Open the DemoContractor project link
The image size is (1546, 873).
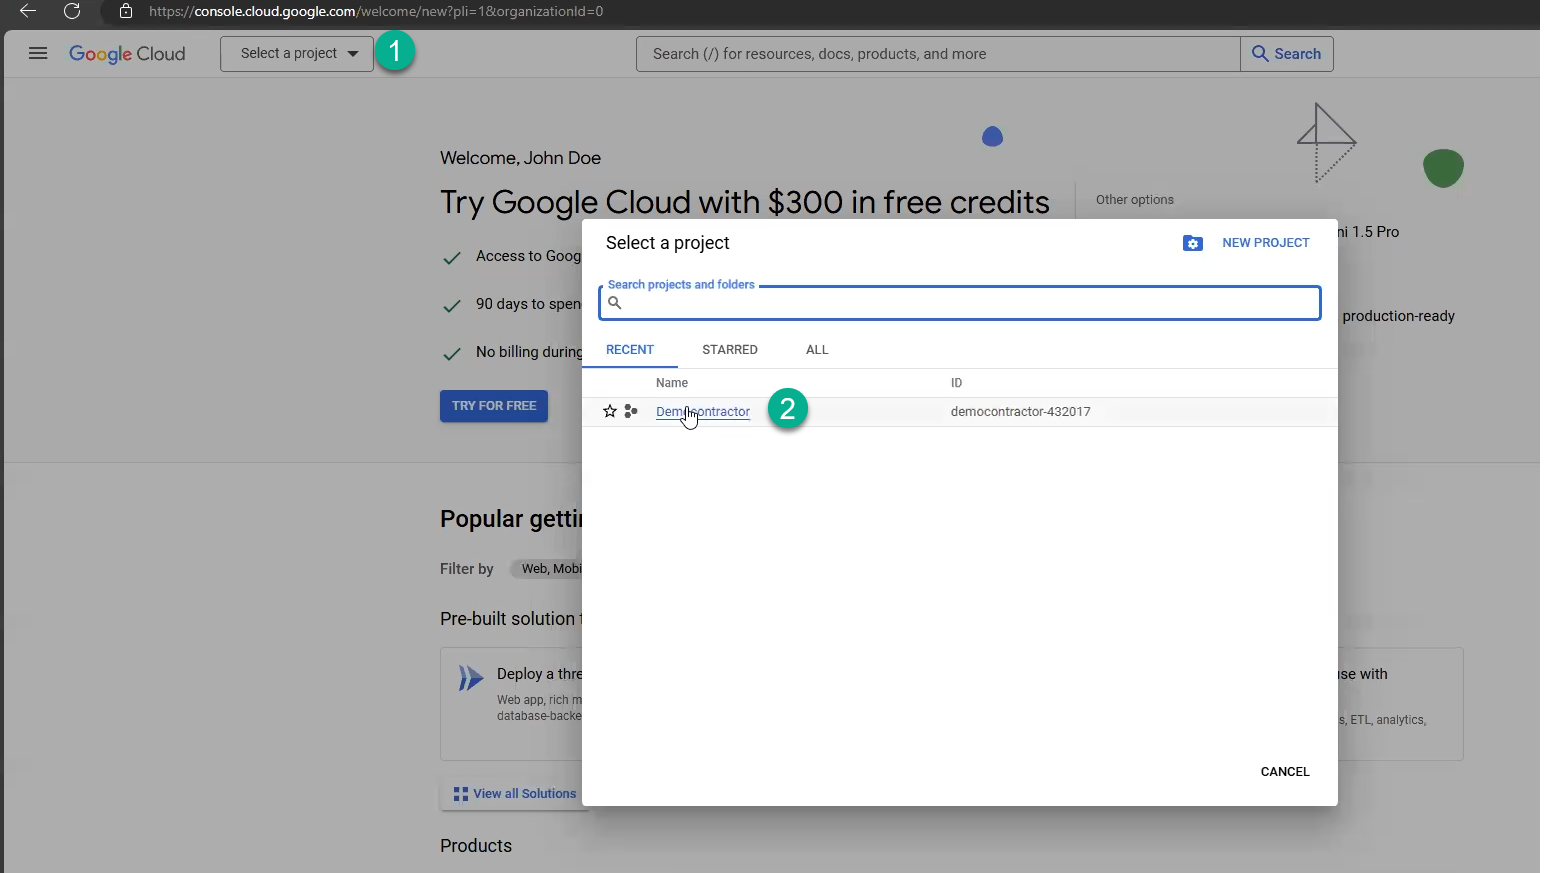[x=703, y=412]
